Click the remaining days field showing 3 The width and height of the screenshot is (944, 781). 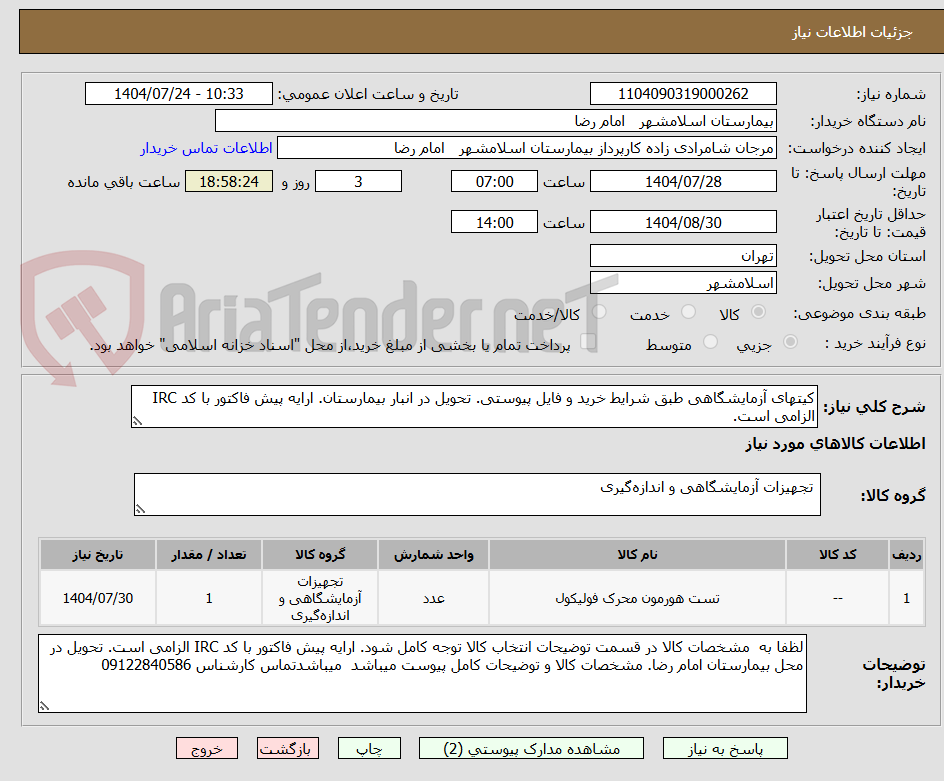358,181
